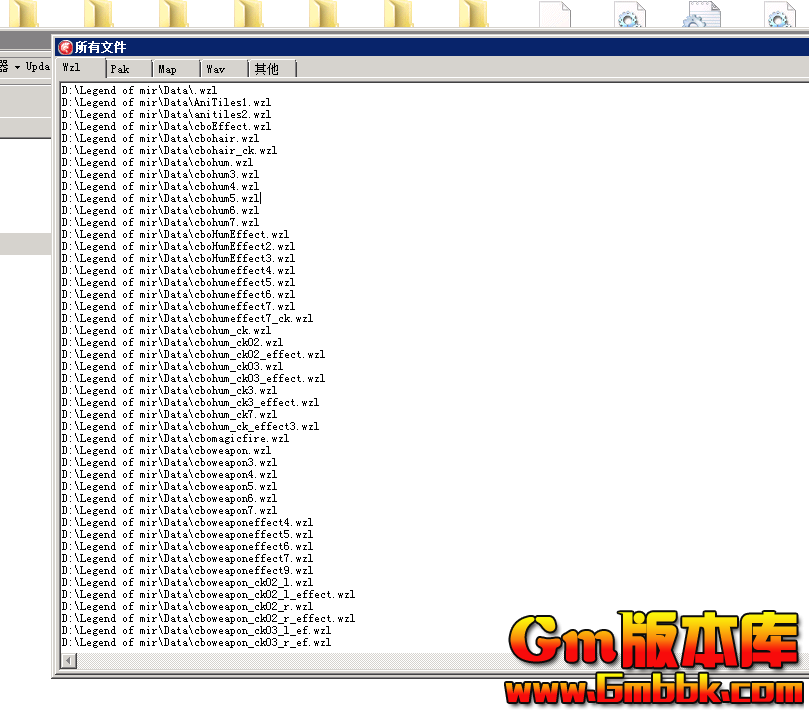
Task: Expand the Upda dropdown arrow on left
Action: (17, 67)
